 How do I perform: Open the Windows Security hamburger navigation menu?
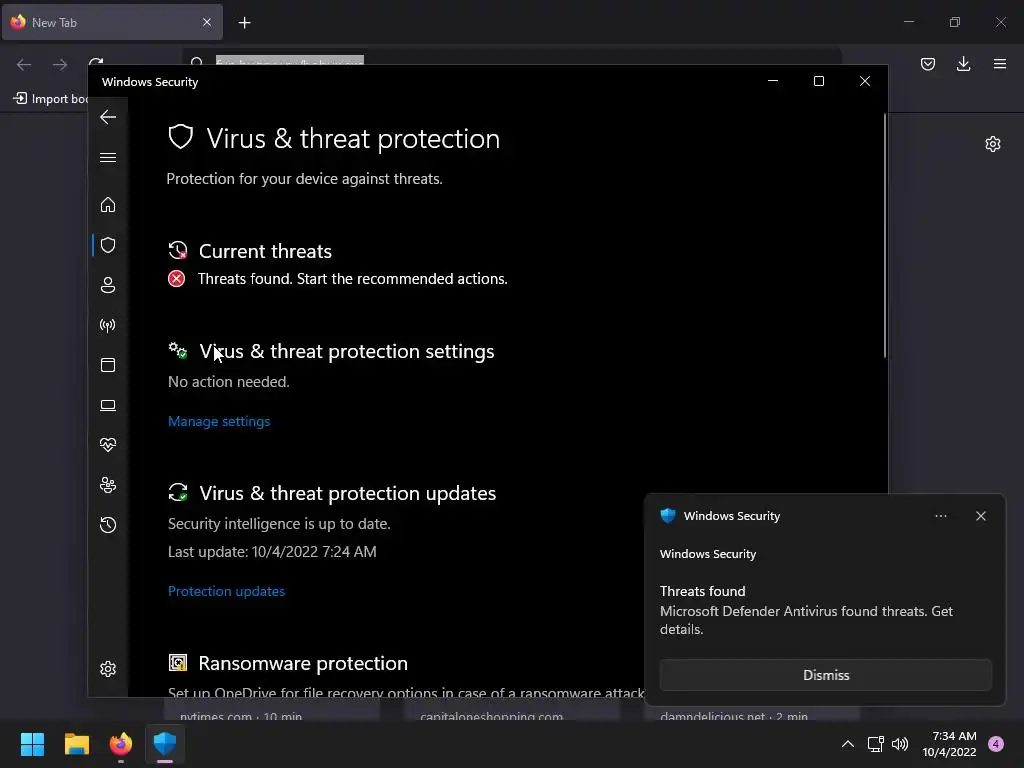tap(108, 158)
